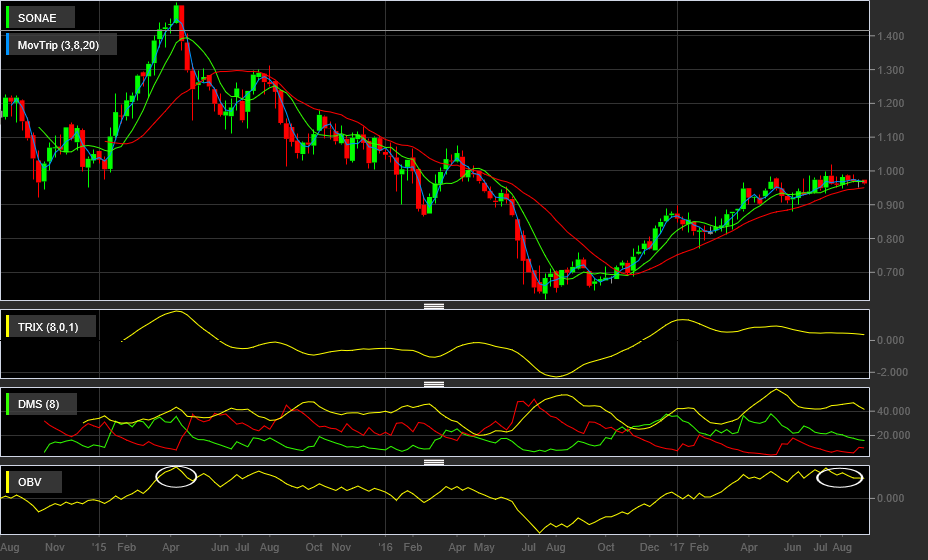Click the 0.700 price level on axis
Screen dimensions: 928x560
(891, 272)
